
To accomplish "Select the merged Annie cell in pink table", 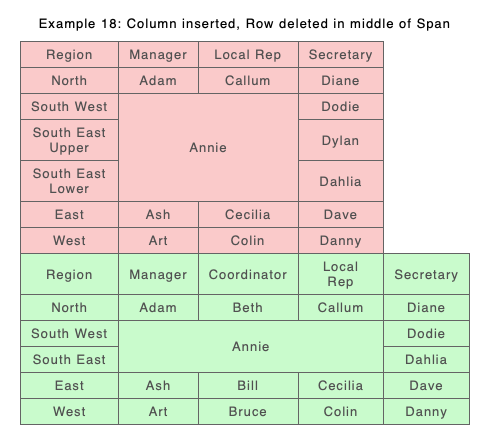I will (208, 147).
